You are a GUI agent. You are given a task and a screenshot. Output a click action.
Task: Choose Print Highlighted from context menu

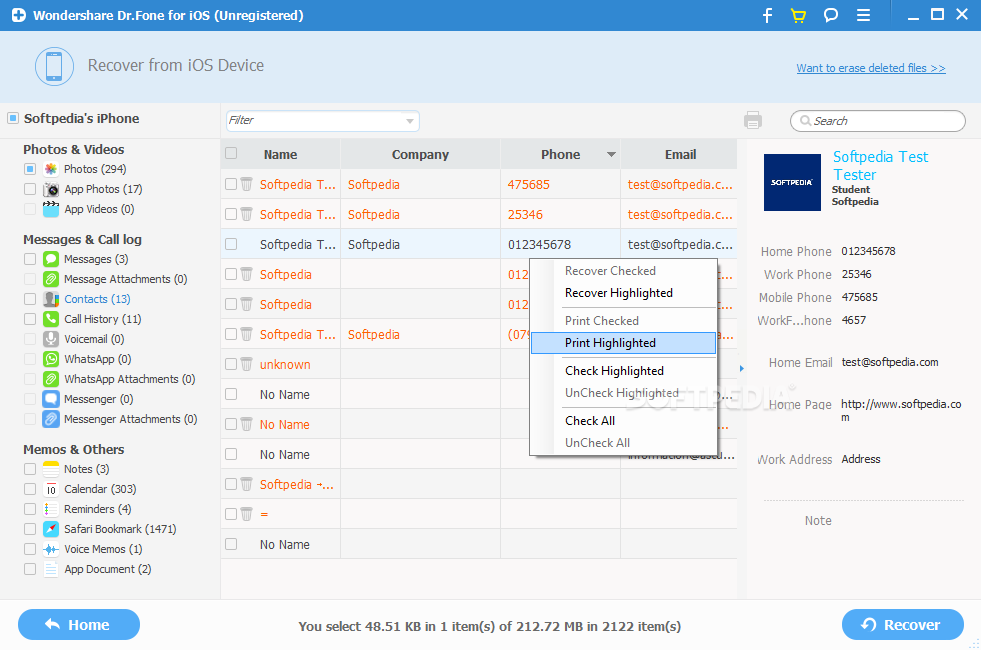click(623, 343)
